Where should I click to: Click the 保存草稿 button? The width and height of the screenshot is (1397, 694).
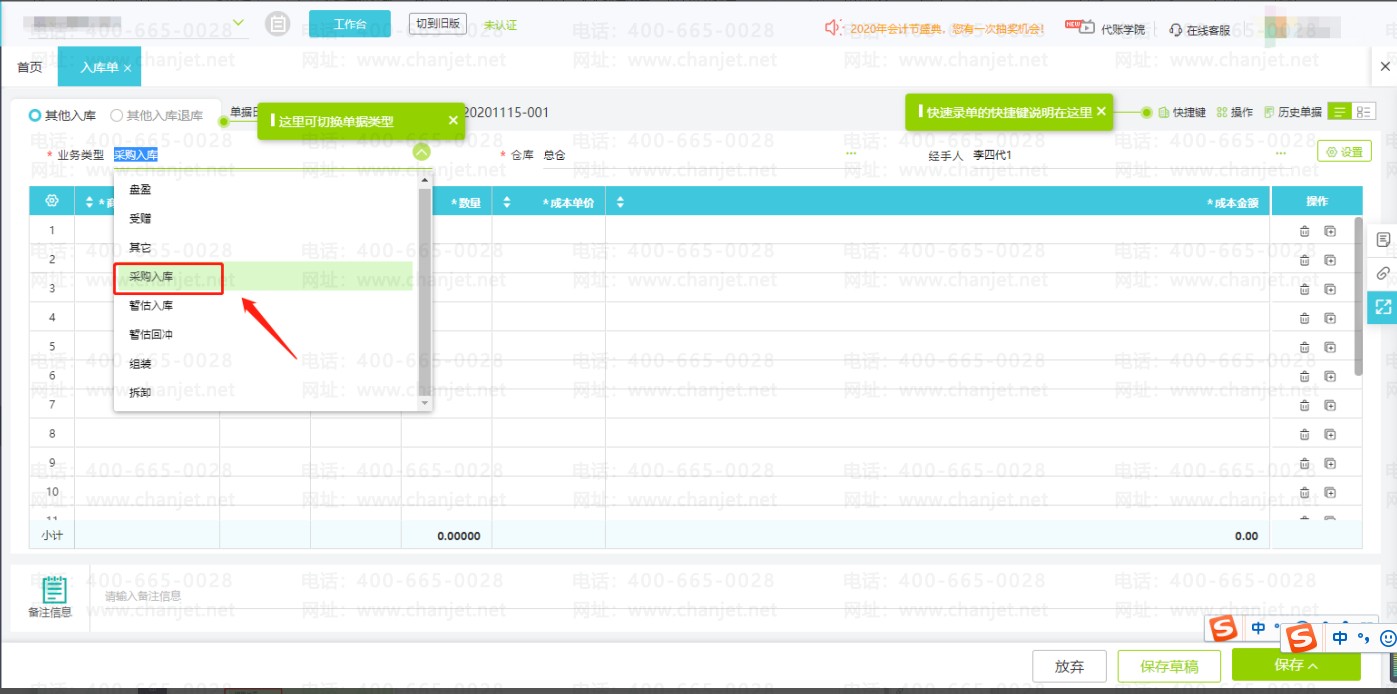coord(1169,666)
